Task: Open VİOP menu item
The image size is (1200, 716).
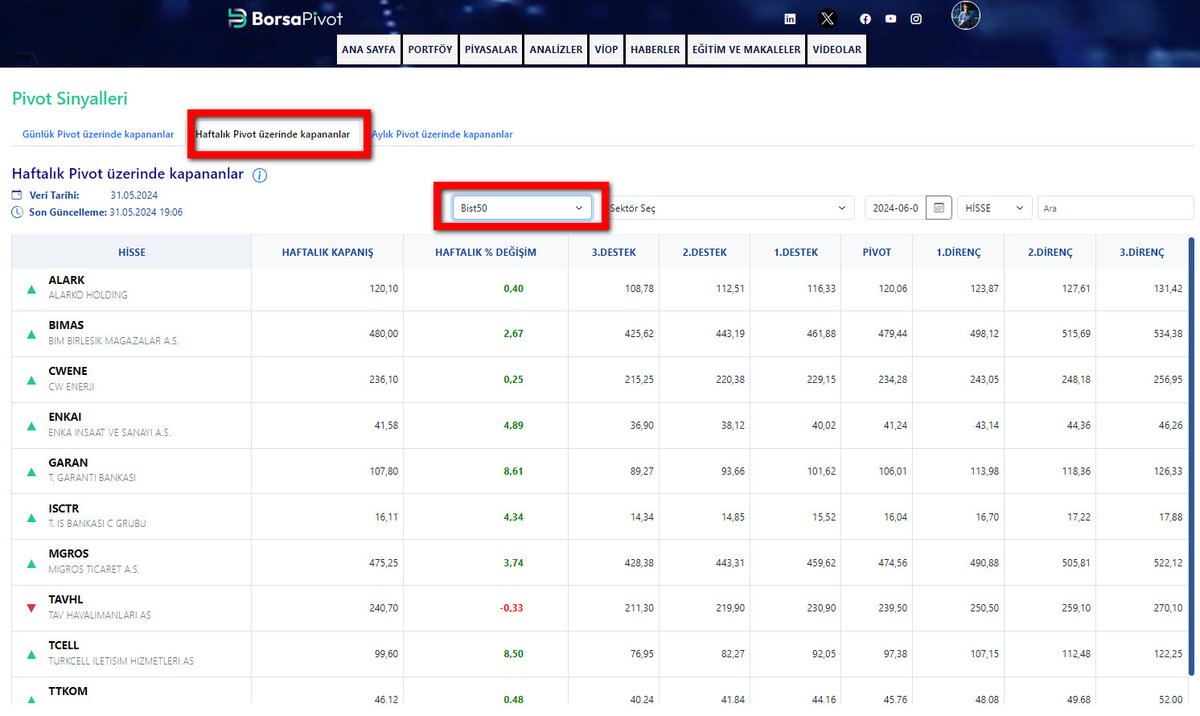Action: [x=606, y=50]
